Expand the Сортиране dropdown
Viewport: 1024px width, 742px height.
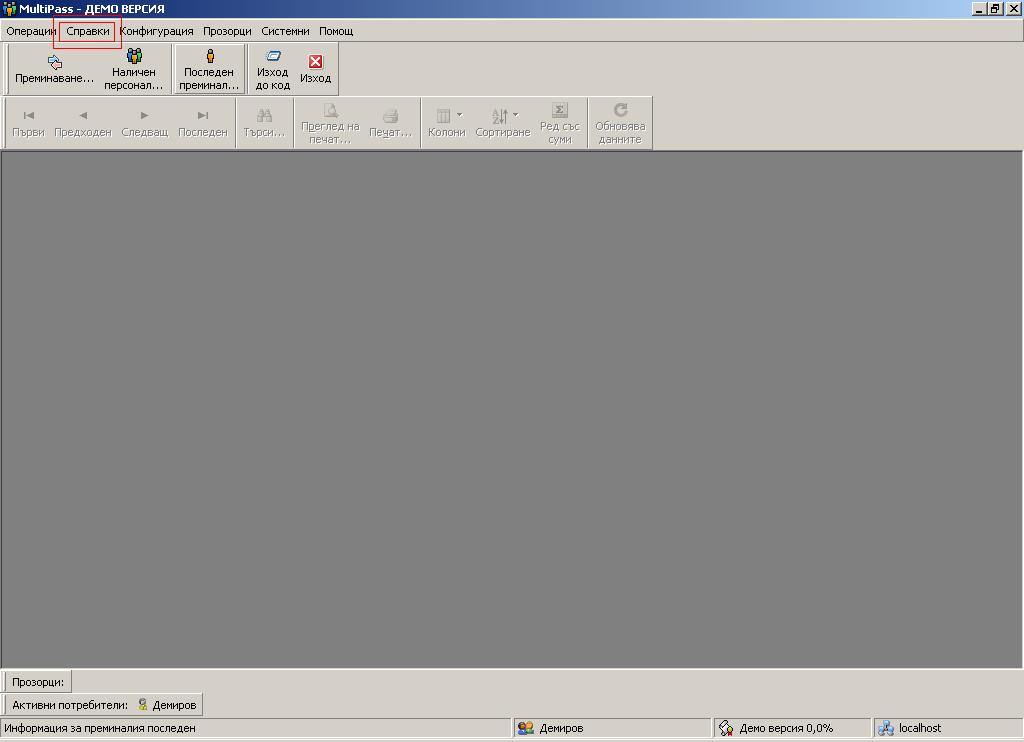point(515,115)
